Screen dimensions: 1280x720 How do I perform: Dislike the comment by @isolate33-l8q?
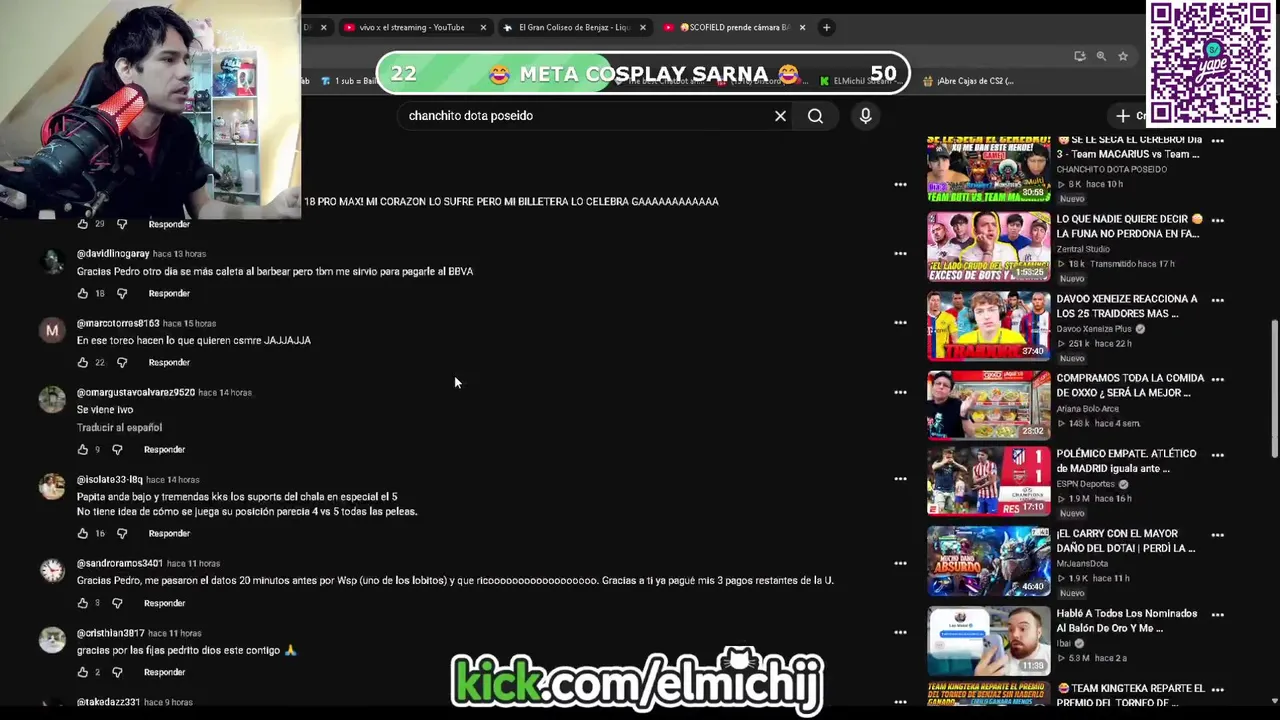pyautogui.click(x=122, y=533)
